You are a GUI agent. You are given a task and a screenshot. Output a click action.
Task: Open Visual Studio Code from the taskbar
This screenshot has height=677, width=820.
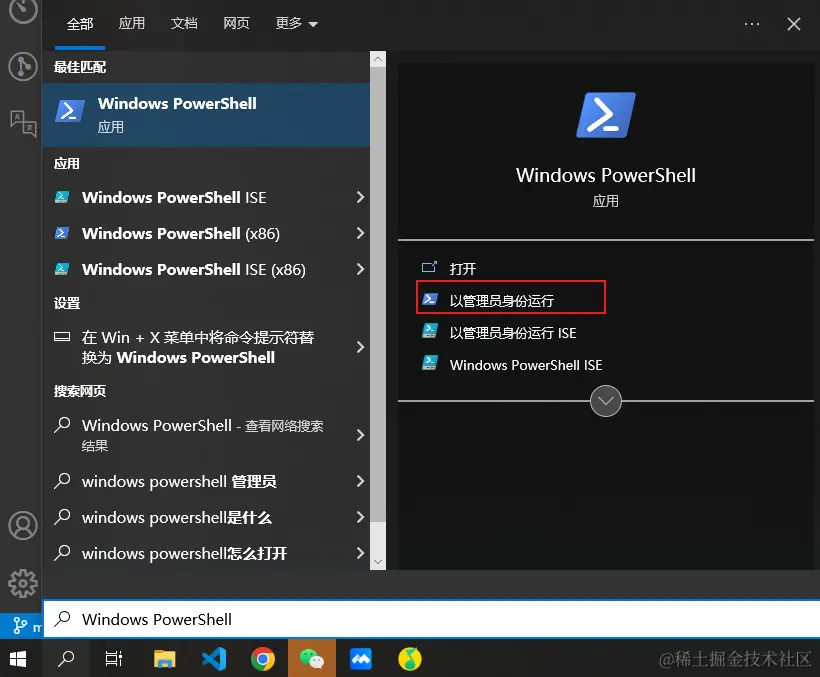click(214, 659)
